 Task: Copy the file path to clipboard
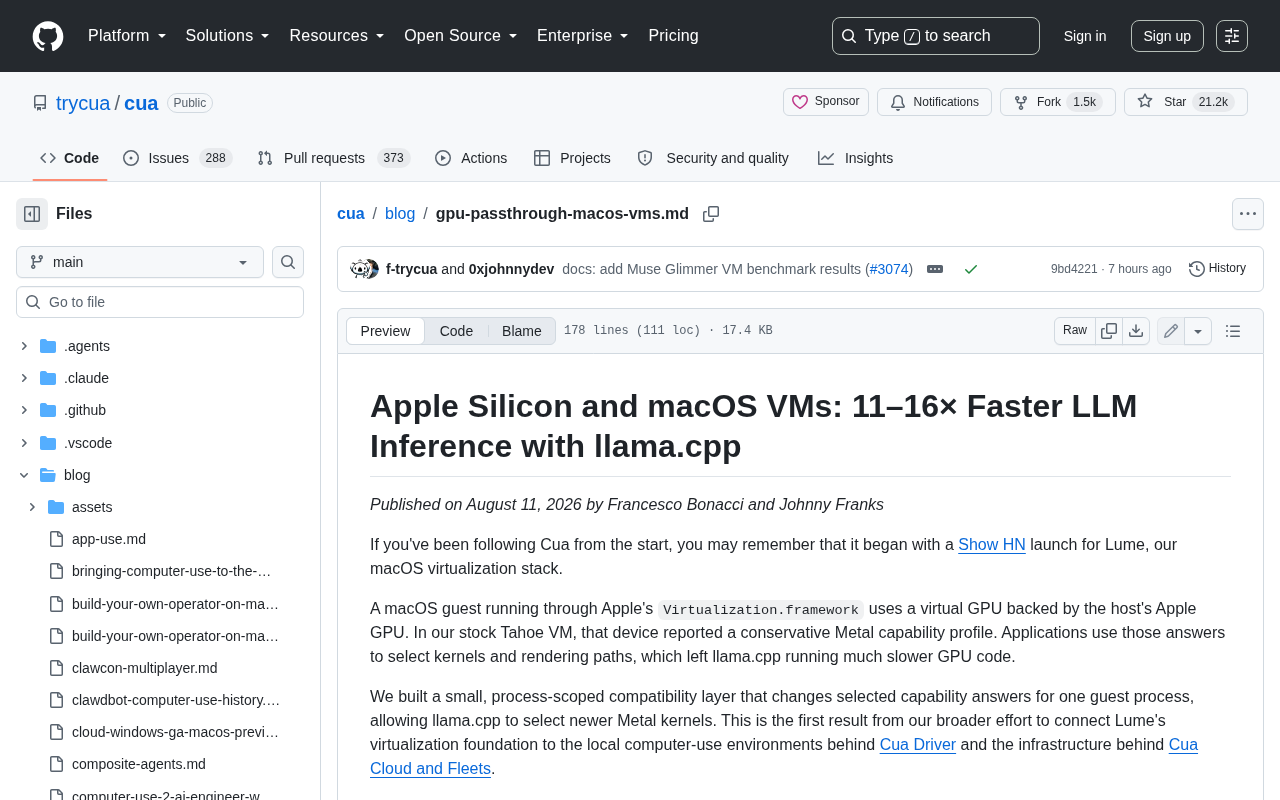click(711, 214)
